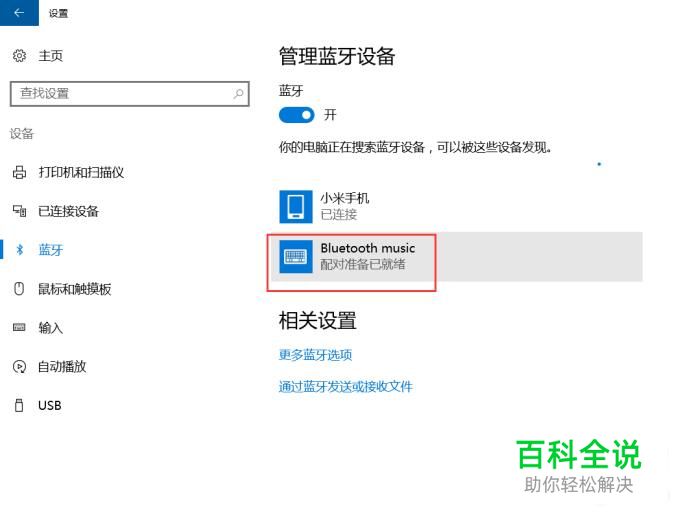Click the printer icon in sidebar
Image resolution: width=692 pixels, height=529 pixels.
pyautogui.click(x=19, y=172)
